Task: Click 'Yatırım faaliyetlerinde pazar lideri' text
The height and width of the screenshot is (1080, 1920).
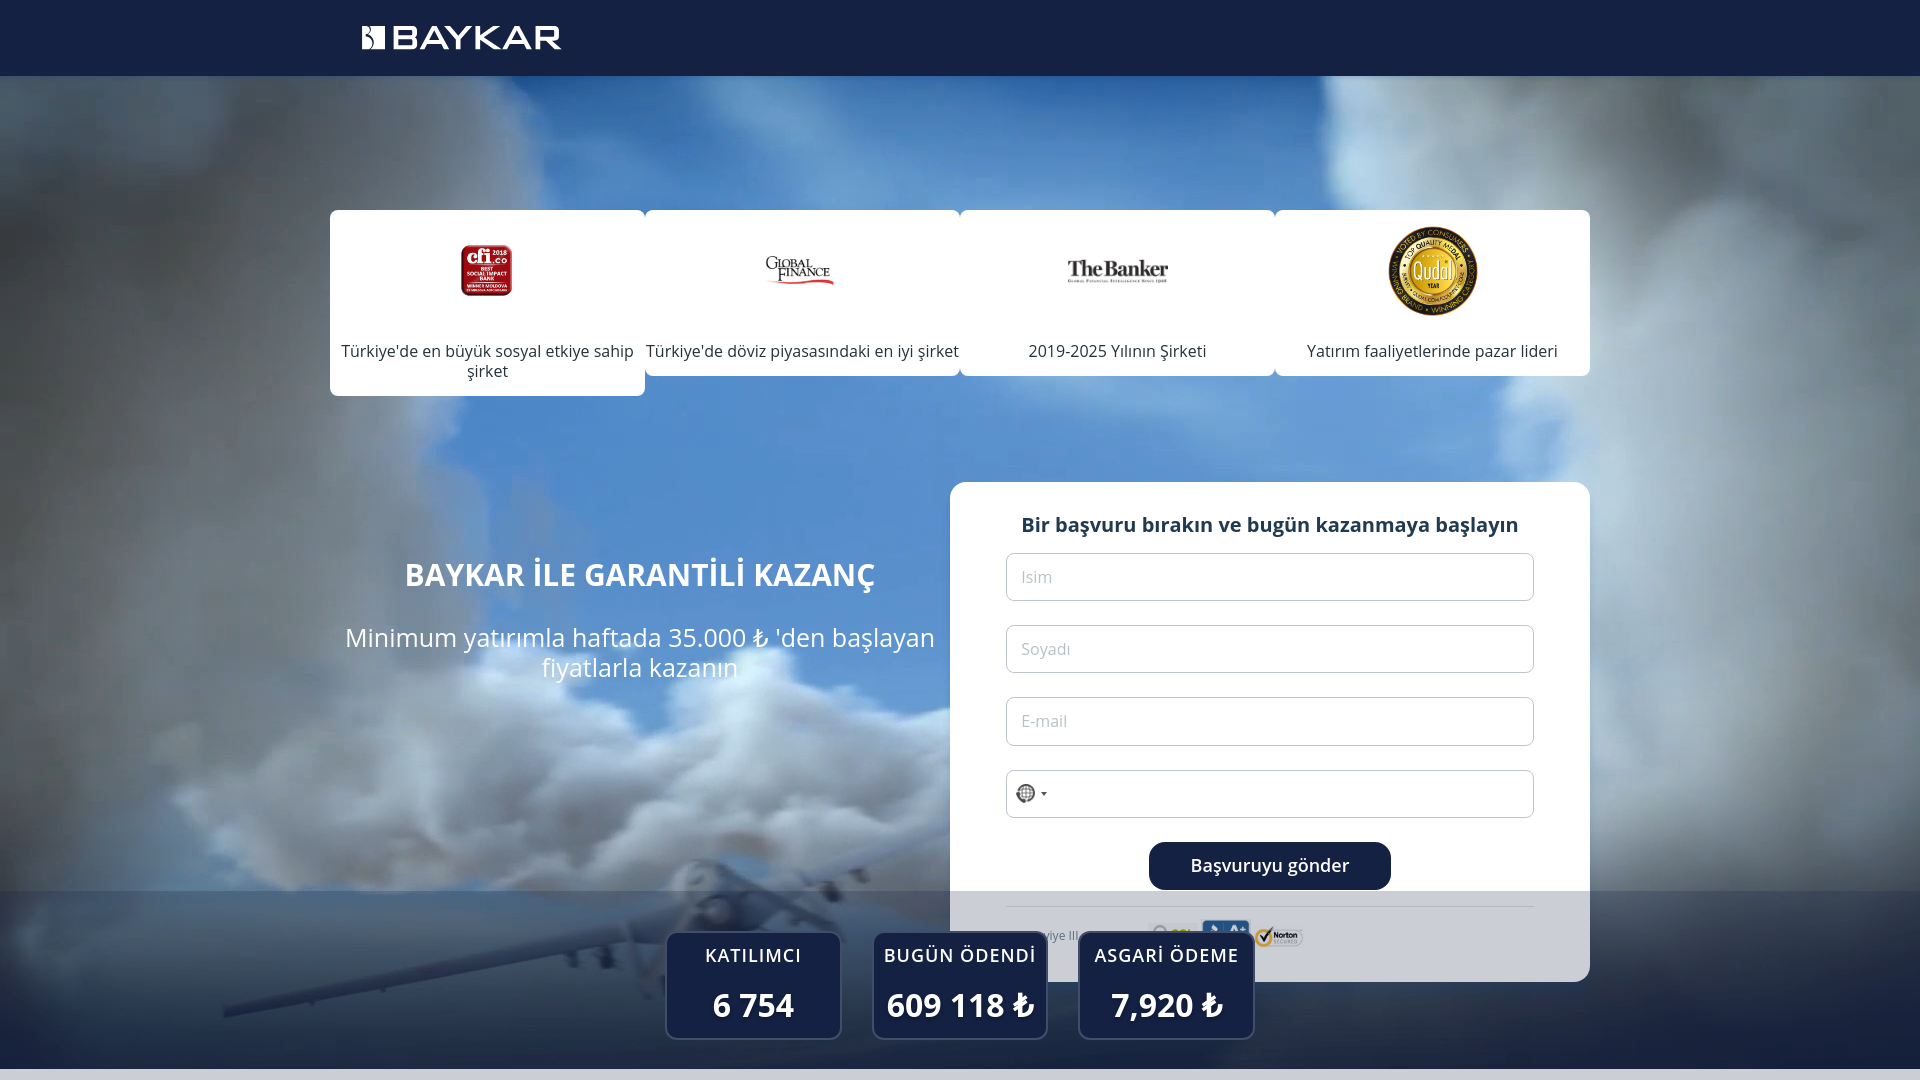Action: (x=1432, y=351)
